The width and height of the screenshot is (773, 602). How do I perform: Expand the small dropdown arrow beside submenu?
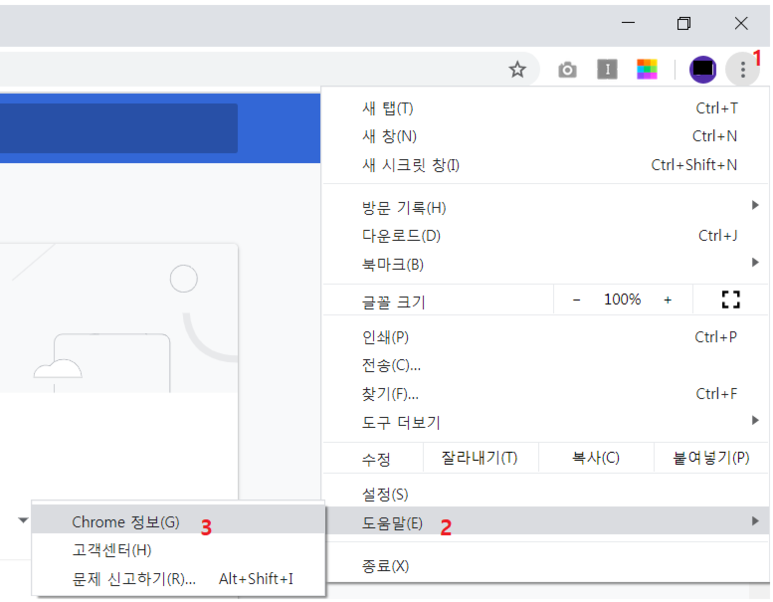coord(23,520)
